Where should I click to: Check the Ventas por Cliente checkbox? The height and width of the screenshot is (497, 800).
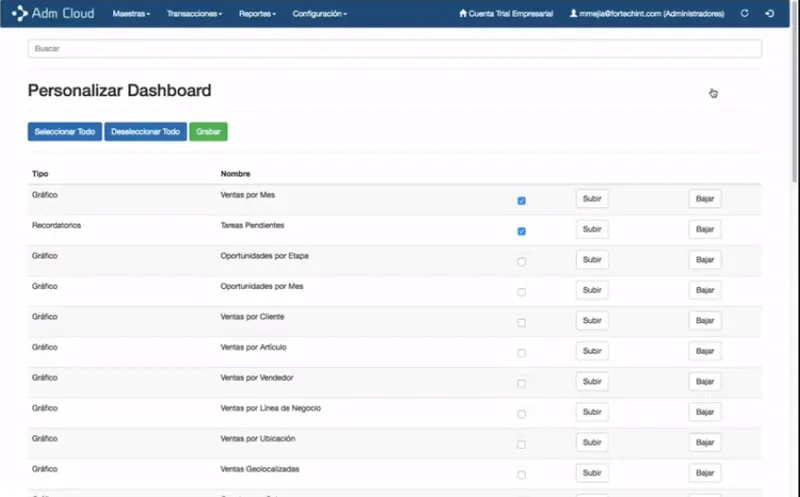click(521, 322)
